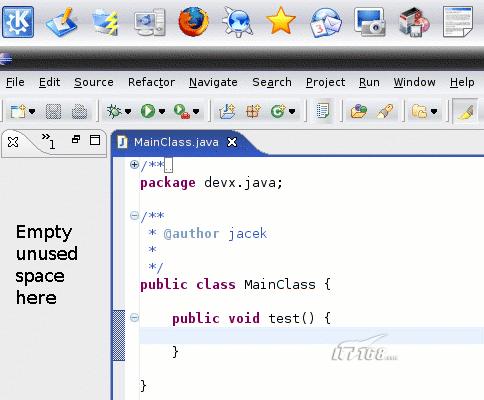Click 'MainClass' in the class declaration

pyautogui.click(x=280, y=284)
